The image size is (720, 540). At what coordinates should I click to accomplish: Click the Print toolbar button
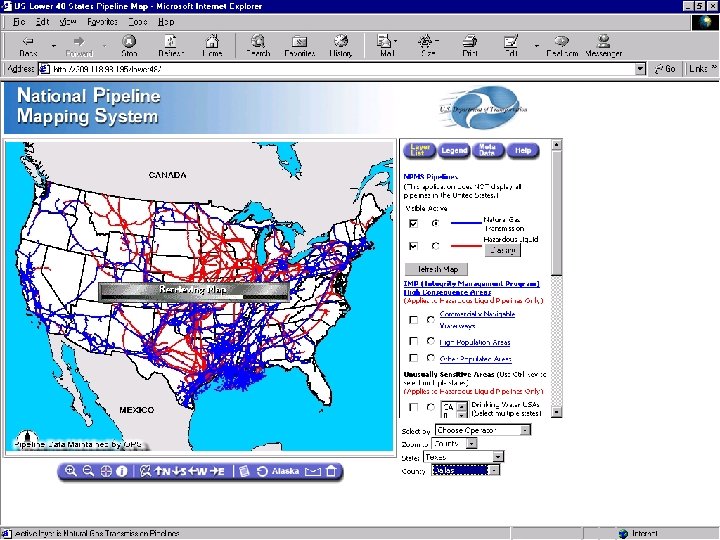[469, 45]
